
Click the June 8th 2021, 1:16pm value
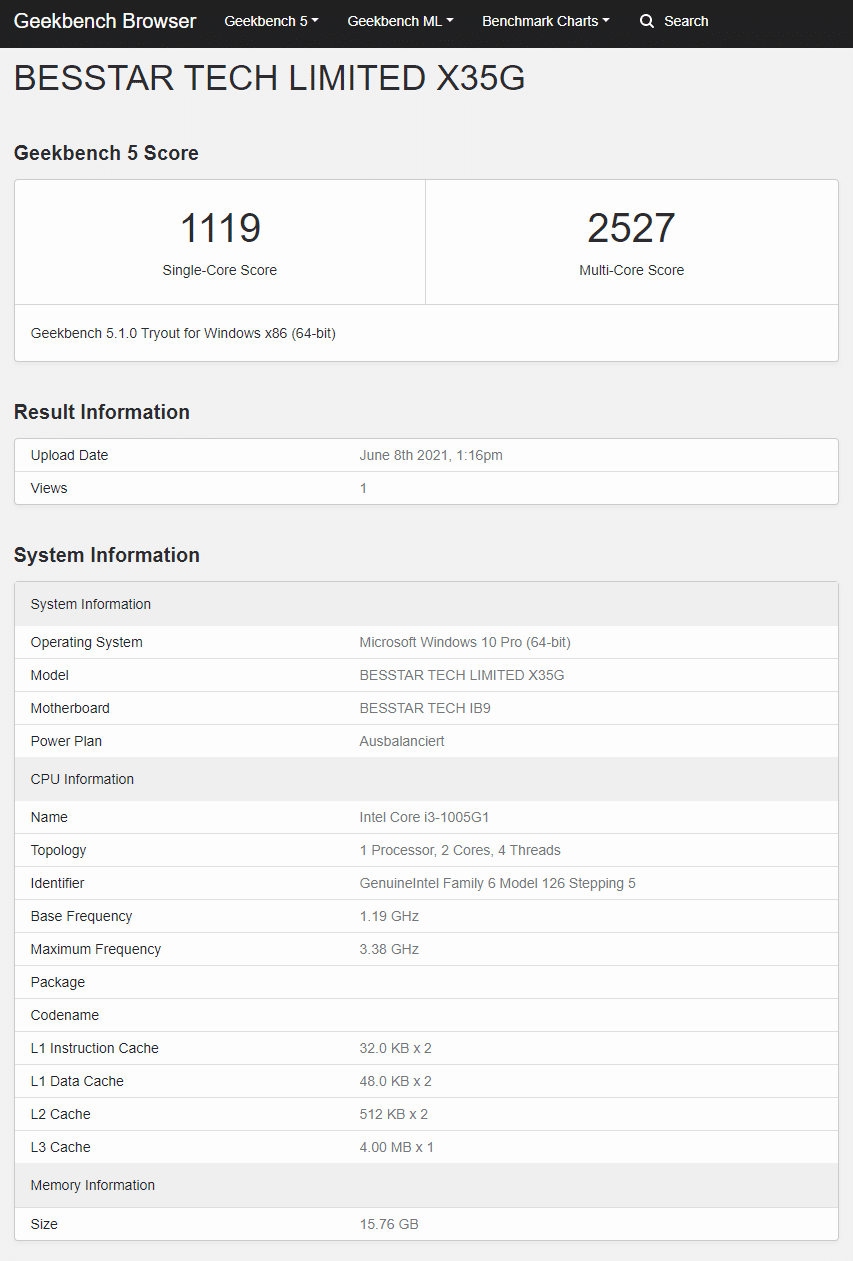431,455
